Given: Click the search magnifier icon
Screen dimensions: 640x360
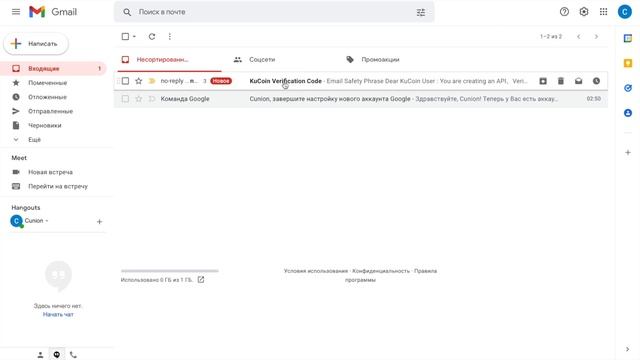Looking at the screenshot, I should [x=127, y=12].
